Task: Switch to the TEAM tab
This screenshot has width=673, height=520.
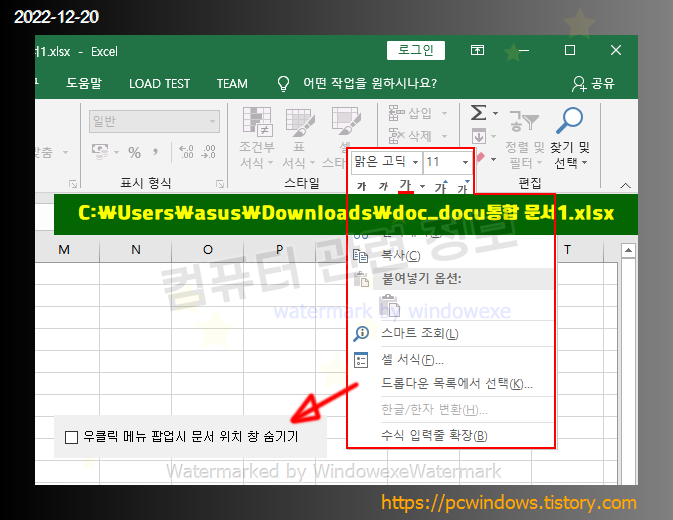Action: pyautogui.click(x=232, y=83)
